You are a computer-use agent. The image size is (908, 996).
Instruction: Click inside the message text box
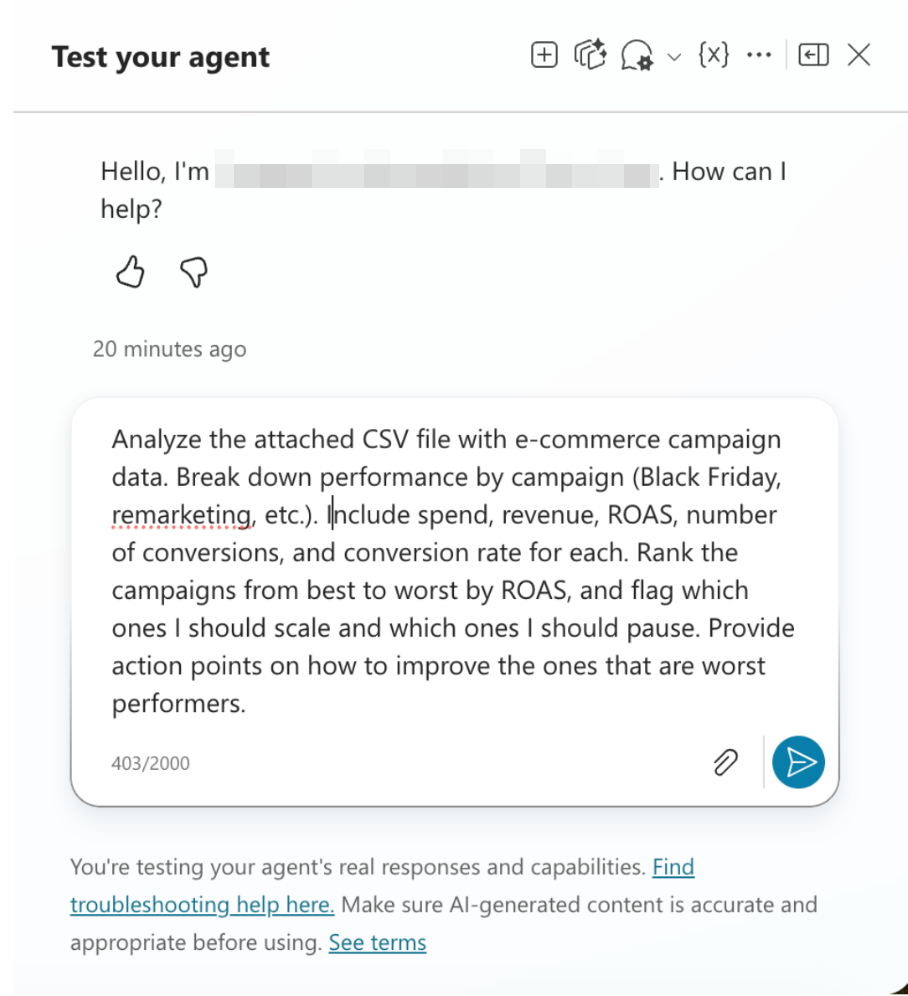[x=454, y=571]
